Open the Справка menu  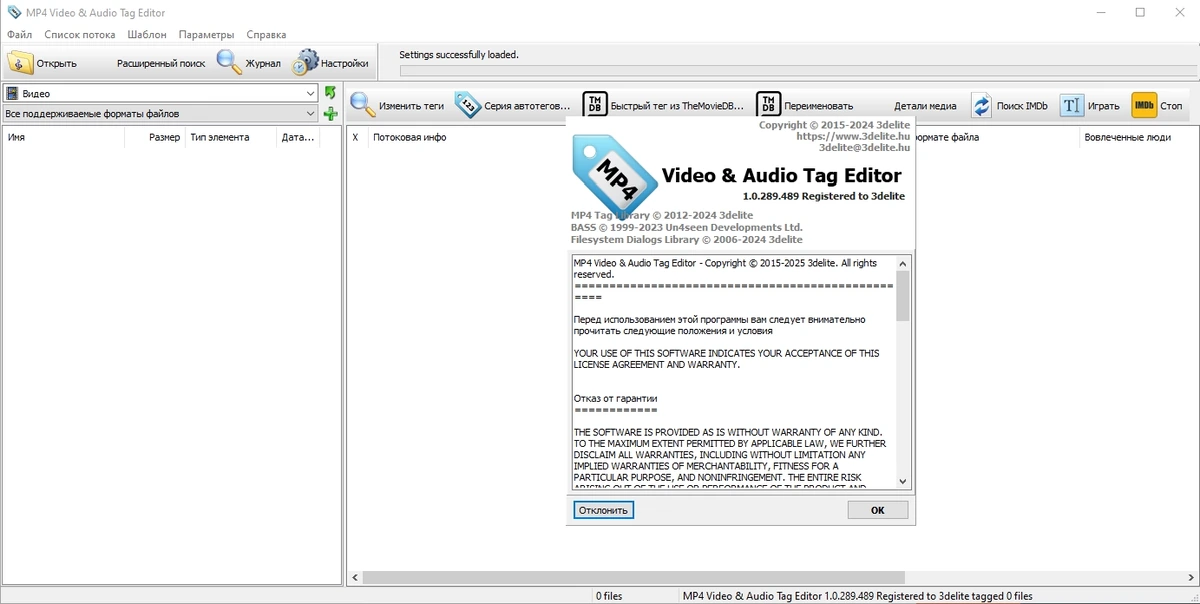[266, 34]
